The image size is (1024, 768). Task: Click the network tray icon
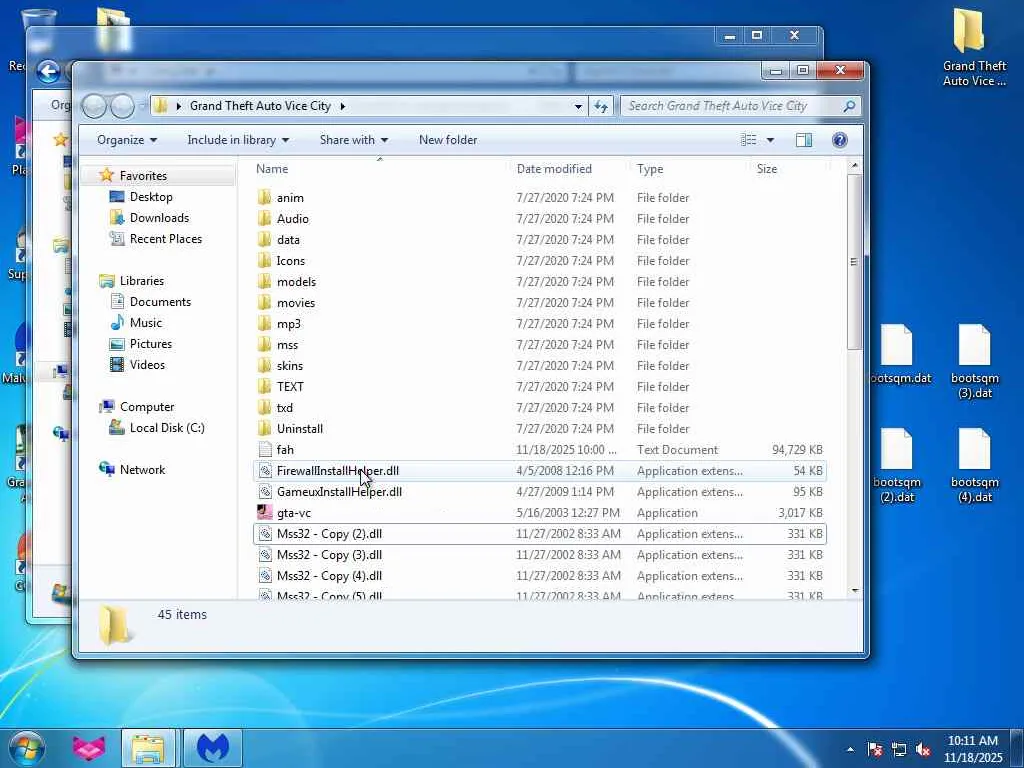click(899, 749)
